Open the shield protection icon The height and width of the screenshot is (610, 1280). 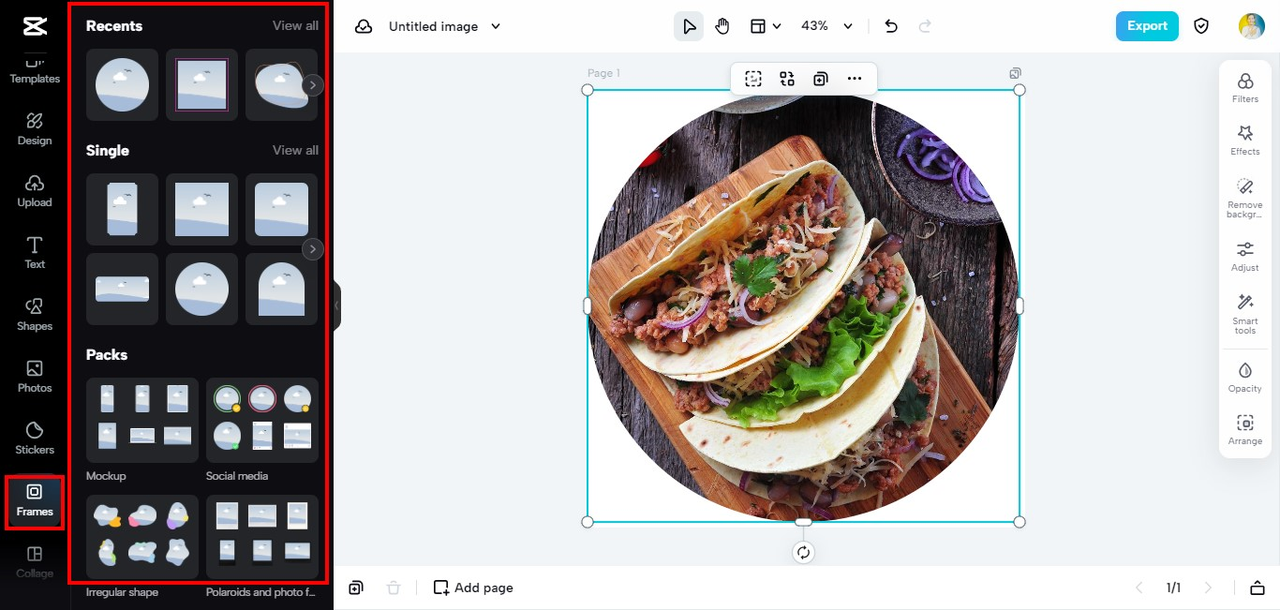(1202, 26)
